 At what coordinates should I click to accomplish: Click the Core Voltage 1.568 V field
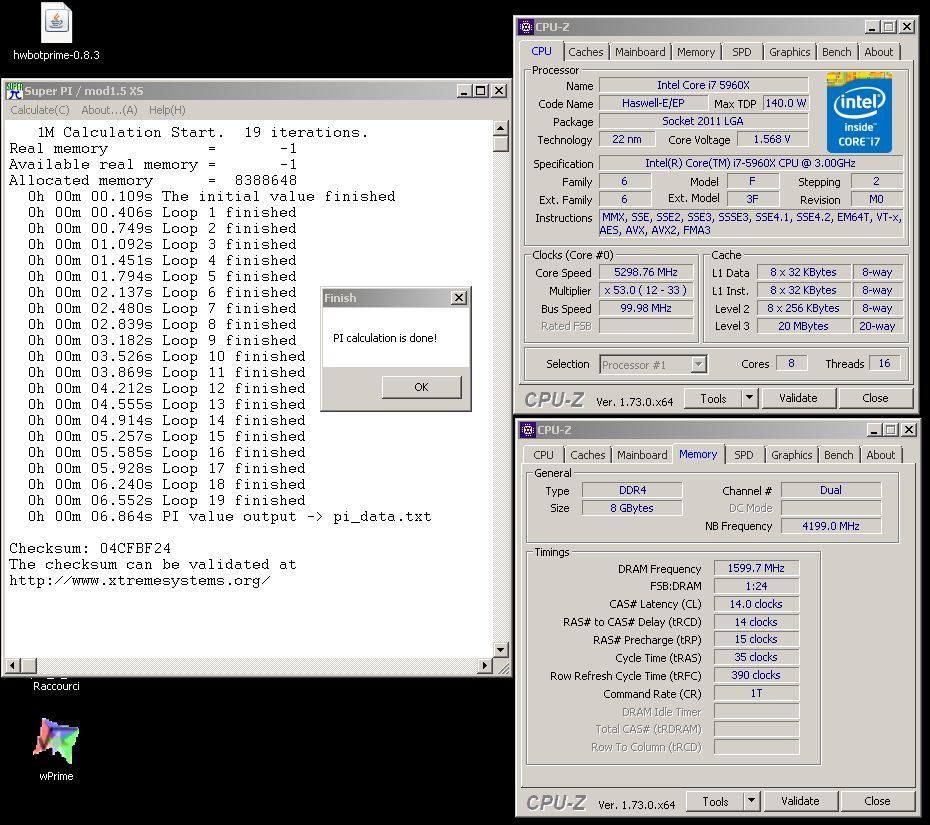click(x=772, y=139)
